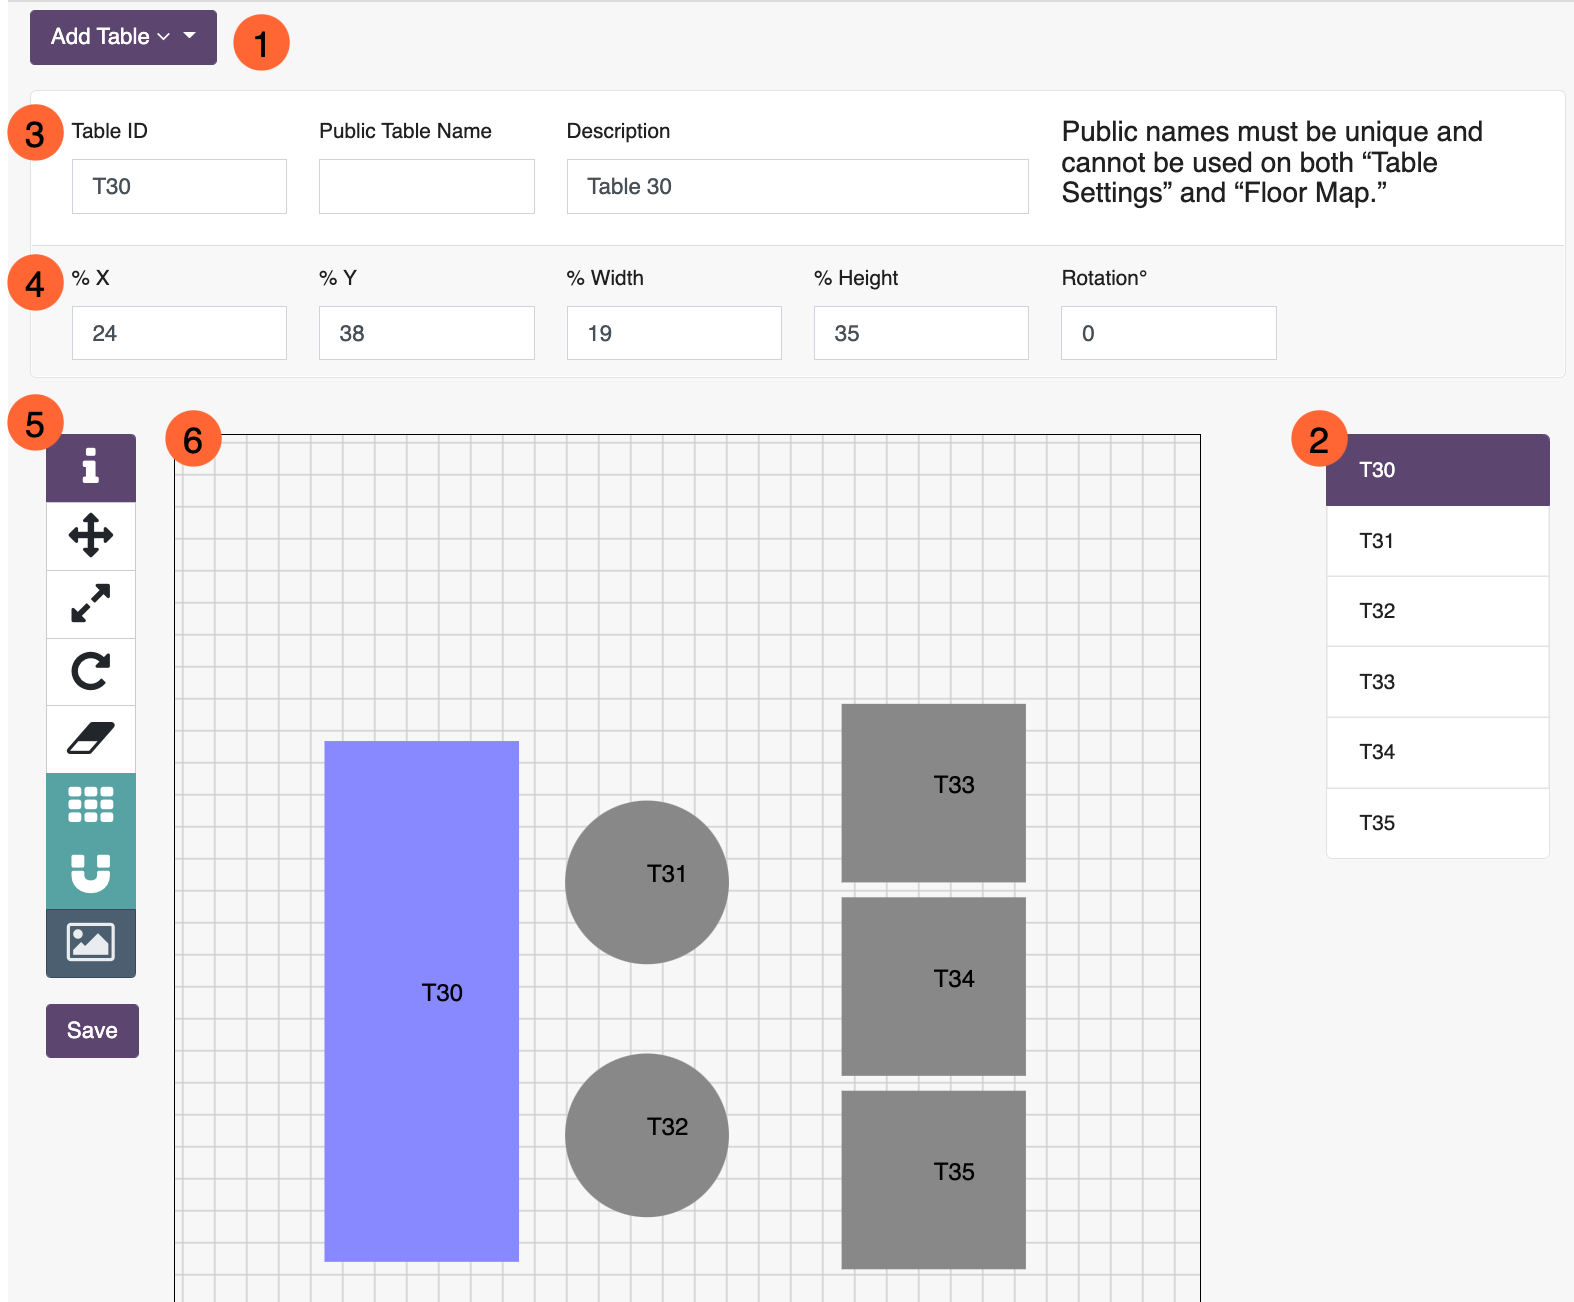
Task: Click into the Rotation° field
Action: pyautogui.click(x=1169, y=333)
